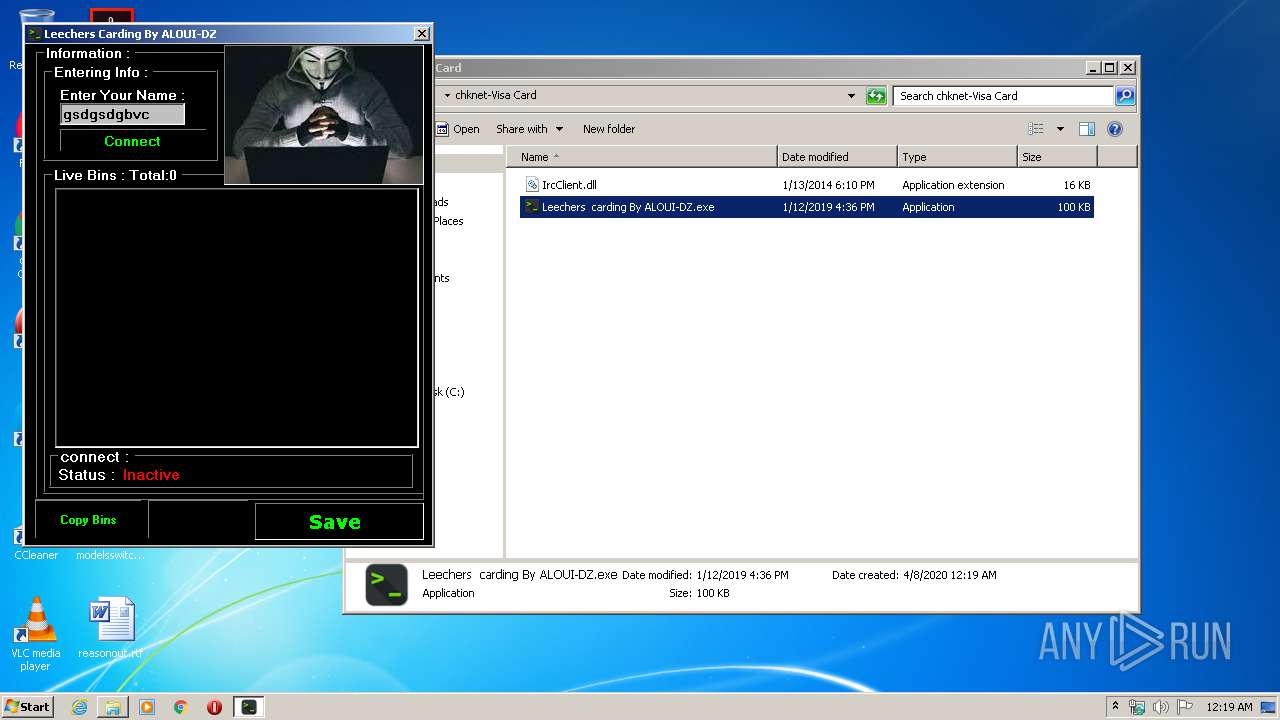Minimize the Explorer window
Viewport: 1280px width, 720px height.
(x=1092, y=68)
